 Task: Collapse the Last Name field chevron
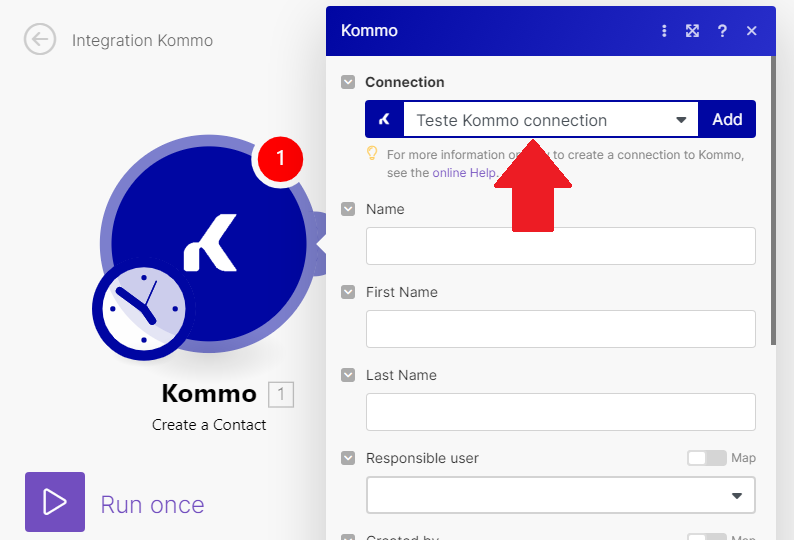pos(348,375)
